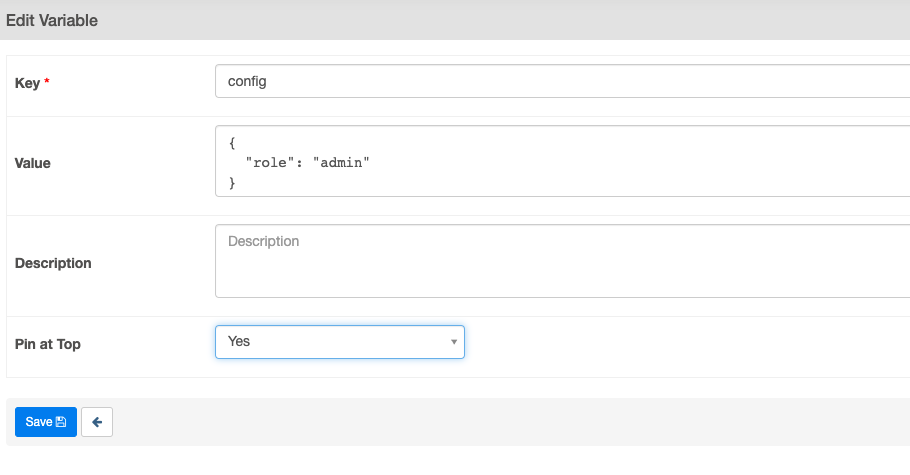This screenshot has height=475, width=910.
Task: Click the red required asterisk beside Key
Action: (47, 83)
